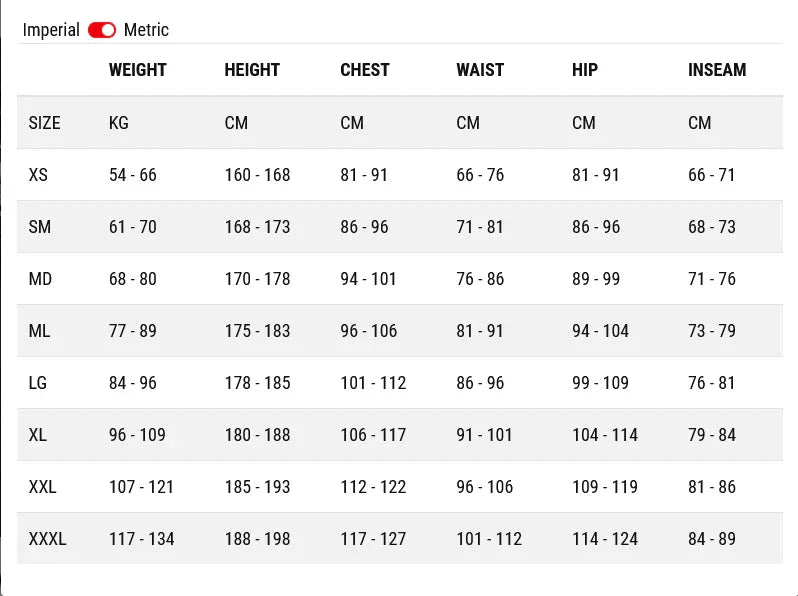Select the HIP column header

click(x=585, y=70)
